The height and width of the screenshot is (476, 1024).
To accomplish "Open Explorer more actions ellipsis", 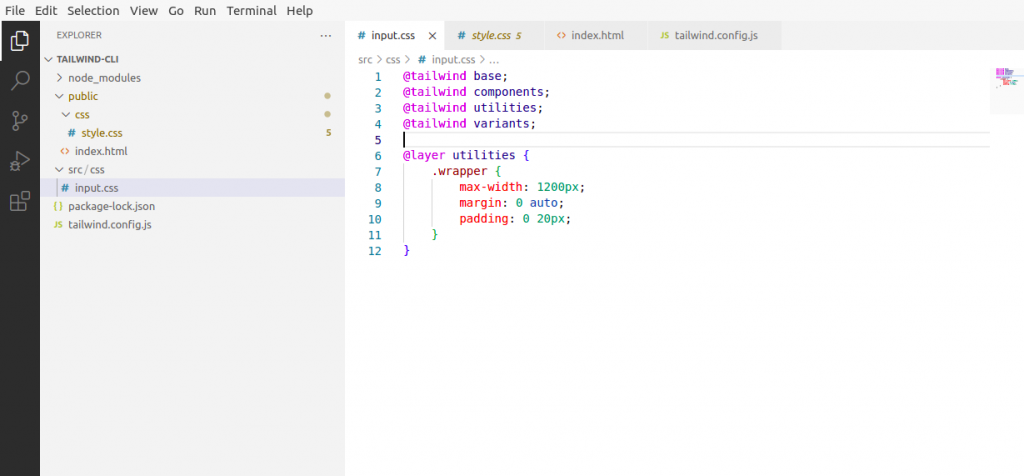I will [326, 36].
